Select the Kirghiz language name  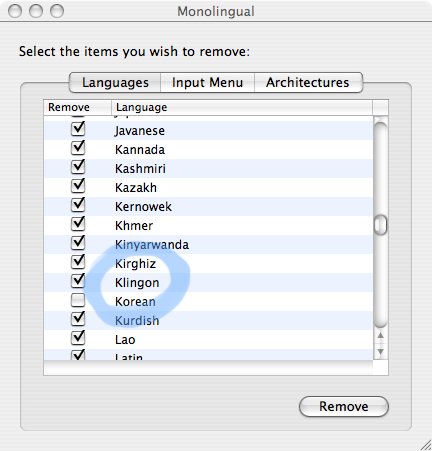tap(135, 264)
